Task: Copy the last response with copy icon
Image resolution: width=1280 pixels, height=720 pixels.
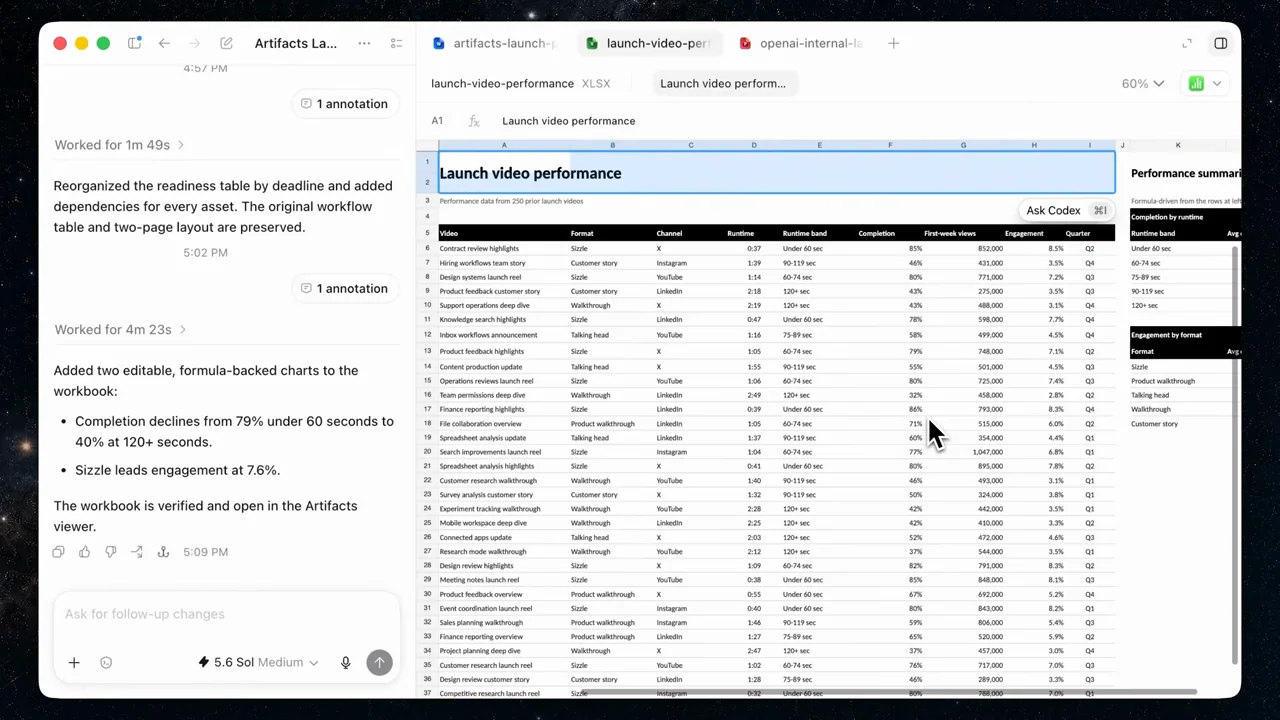Action: pos(59,552)
